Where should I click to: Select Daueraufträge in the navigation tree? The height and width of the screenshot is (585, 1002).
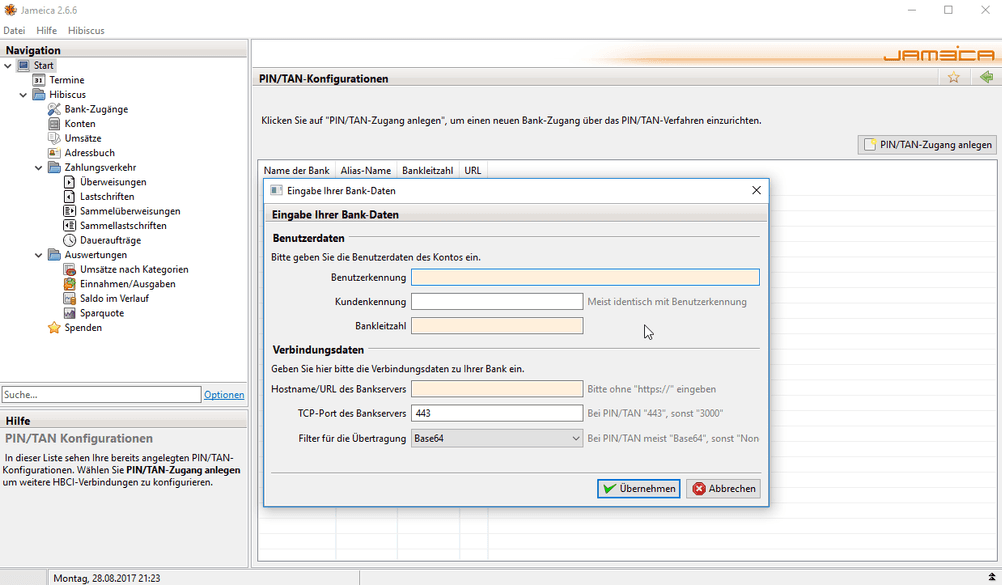(x=111, y=240)
